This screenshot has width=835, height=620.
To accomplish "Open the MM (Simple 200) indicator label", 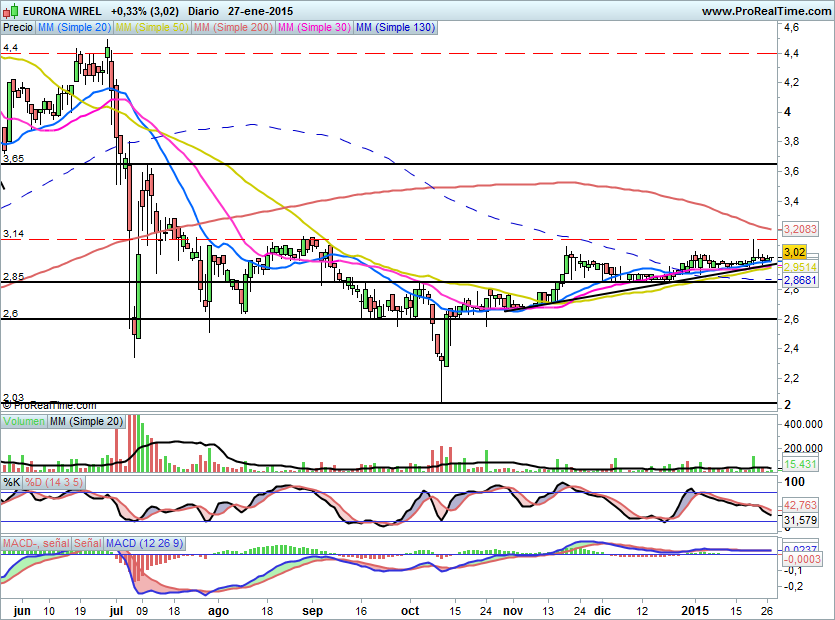I will (x=232, y=28).
